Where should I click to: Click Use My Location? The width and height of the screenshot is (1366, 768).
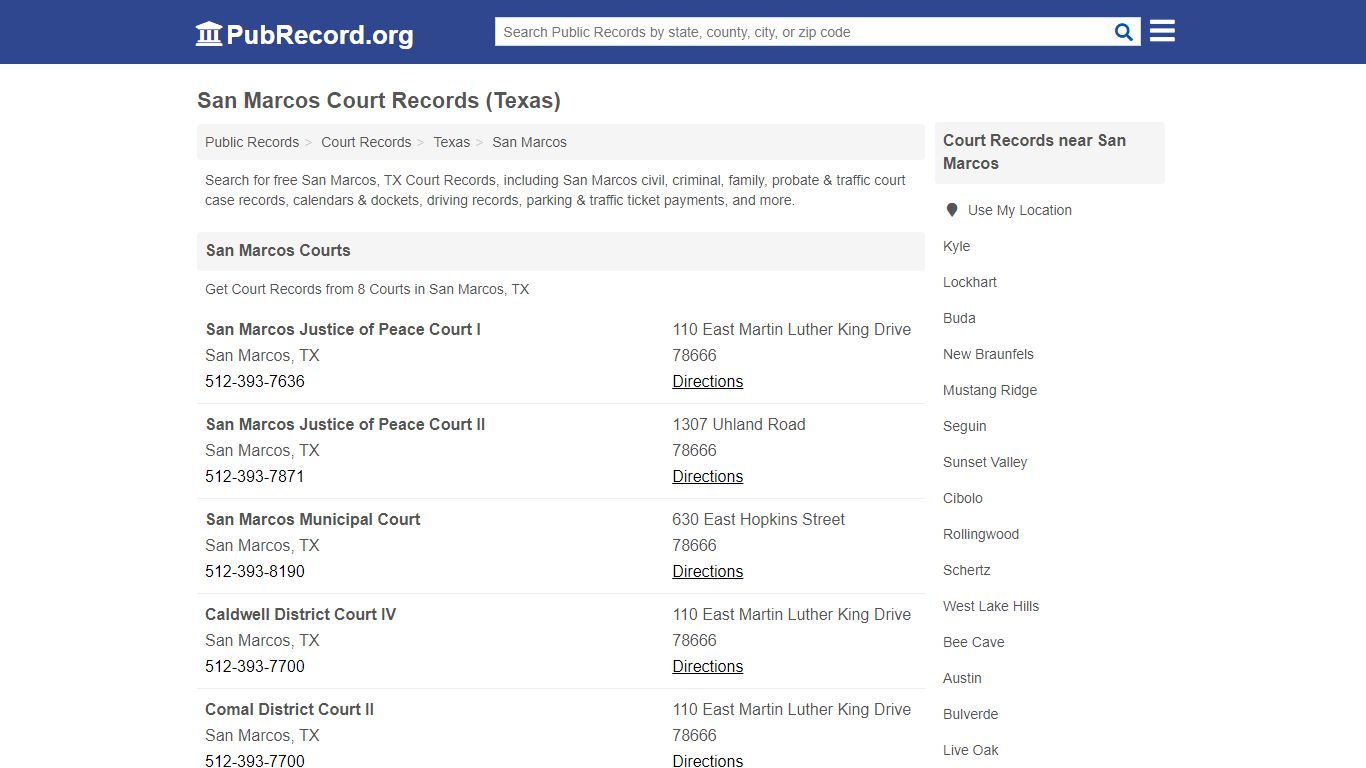(1019, 210)
